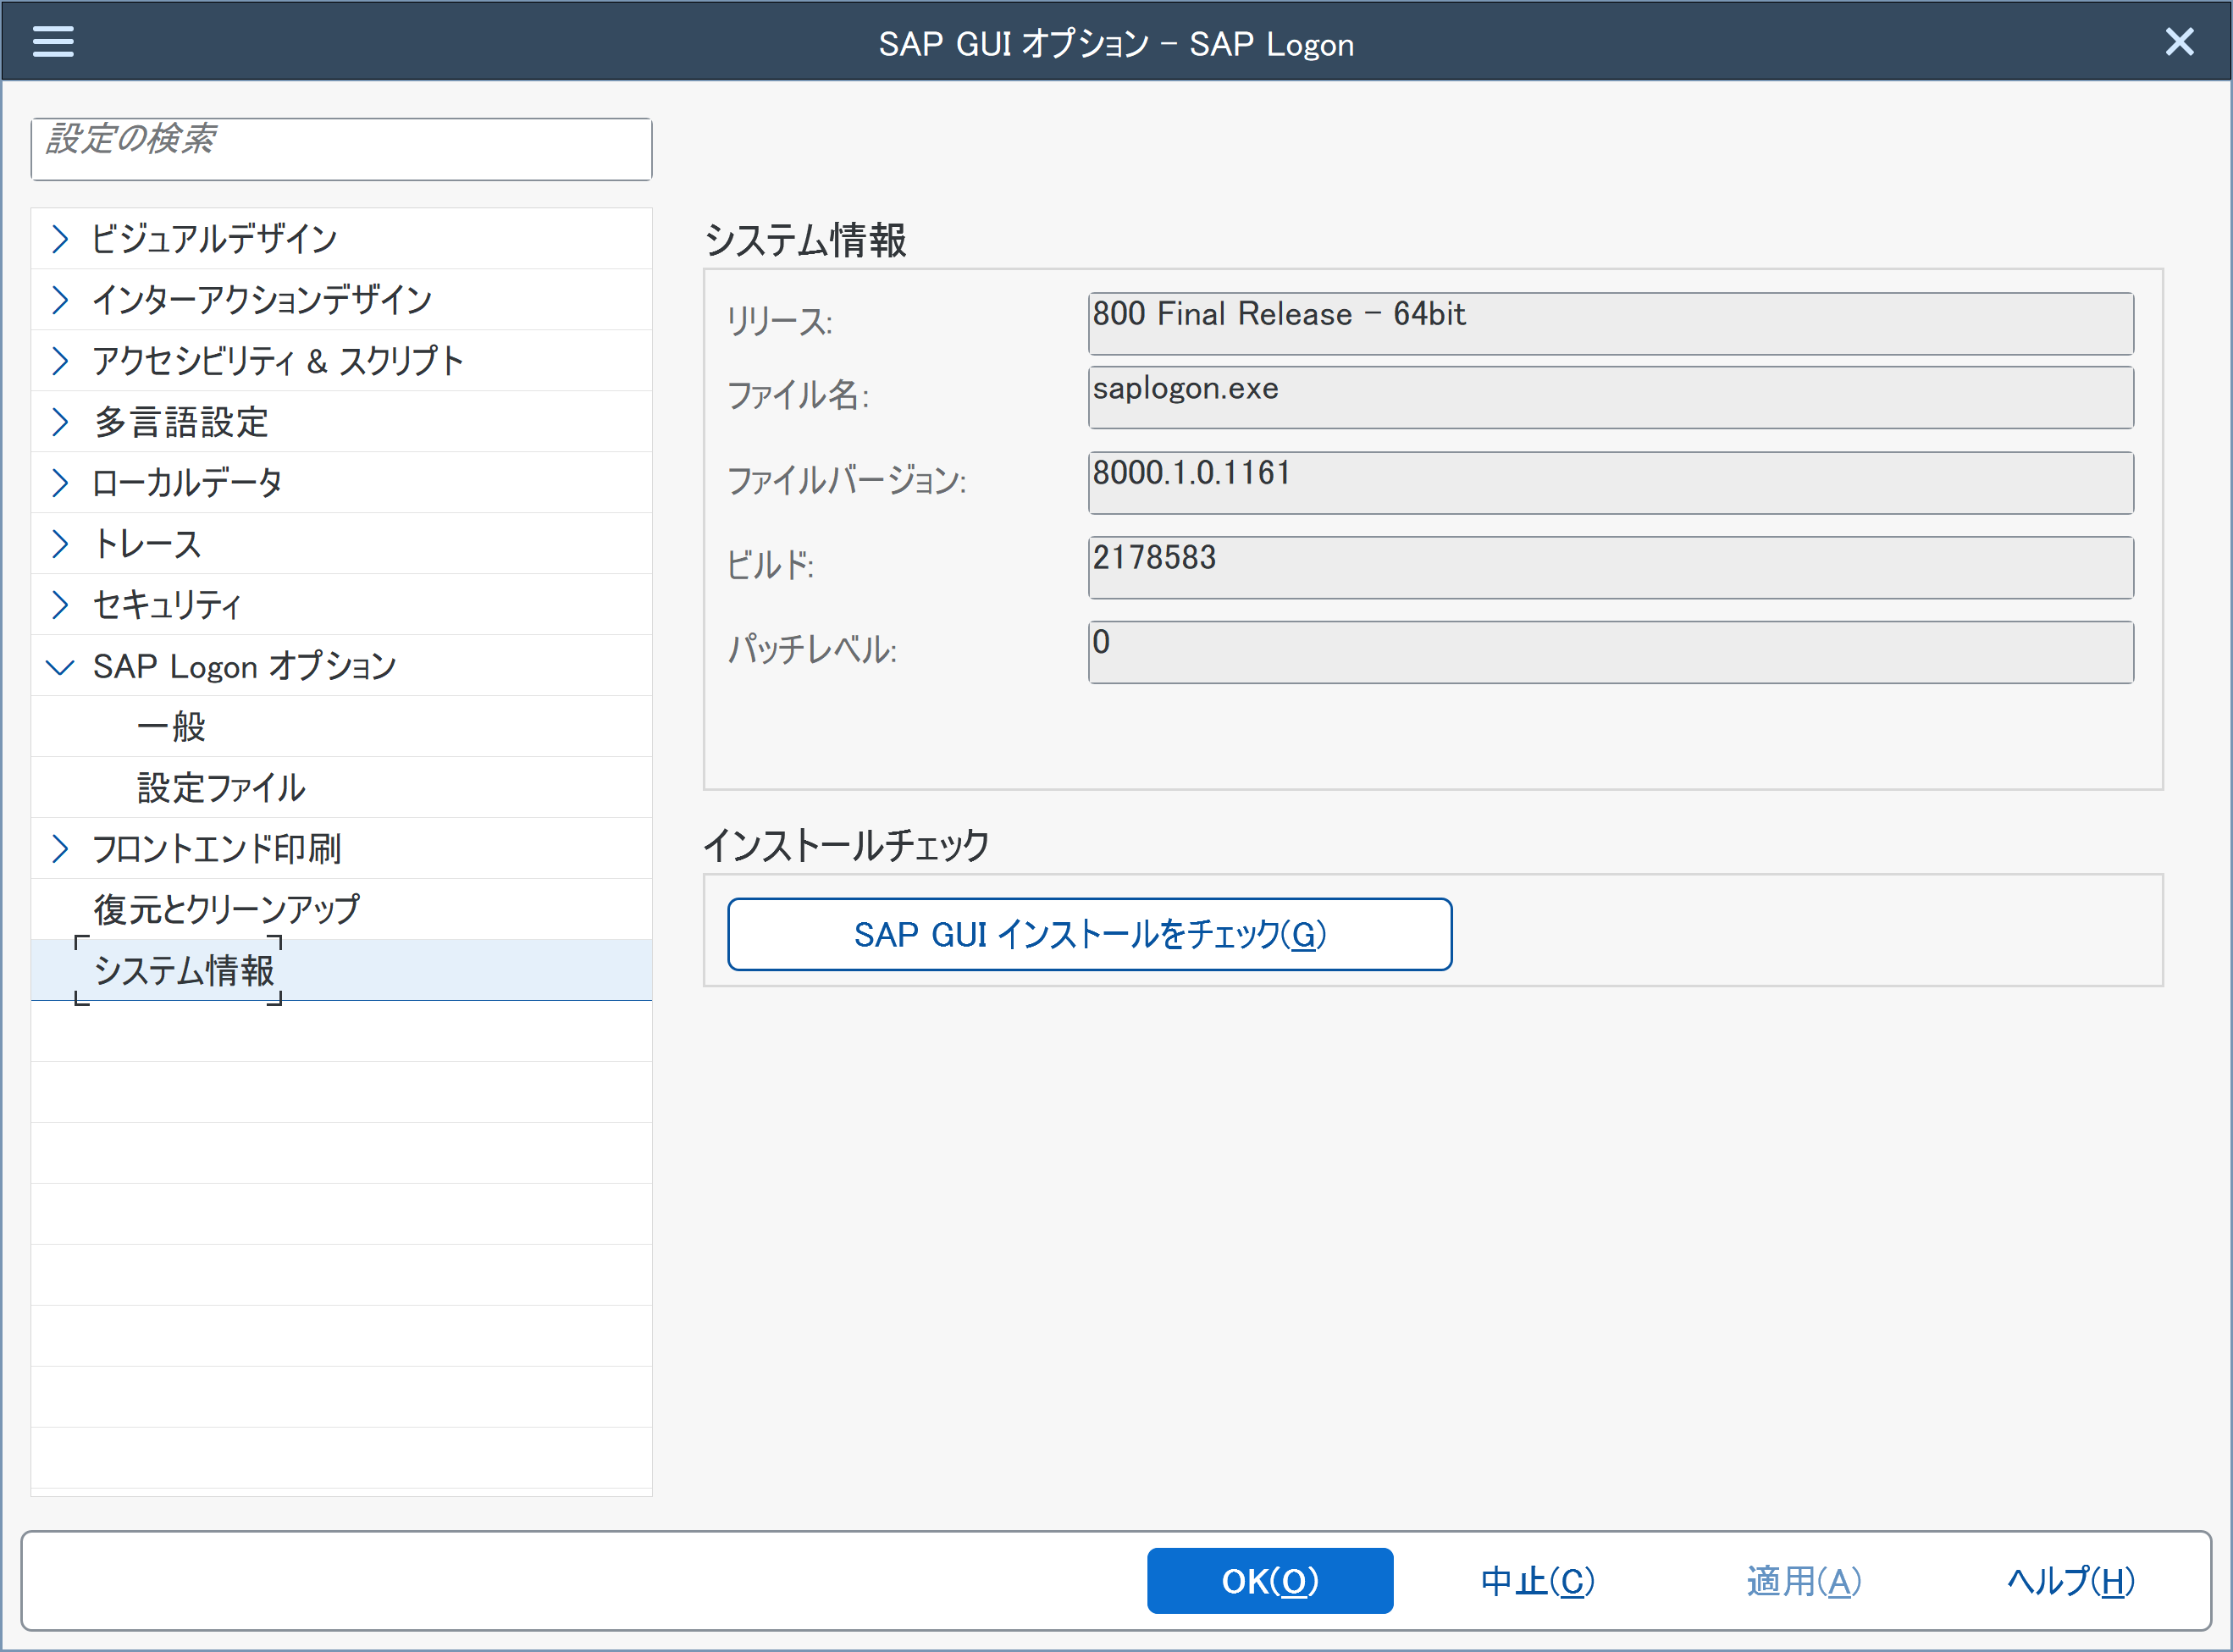This screenshot has height=1652, width=2233.
Task: Open the hamburger menu icon
Action: 53,41
